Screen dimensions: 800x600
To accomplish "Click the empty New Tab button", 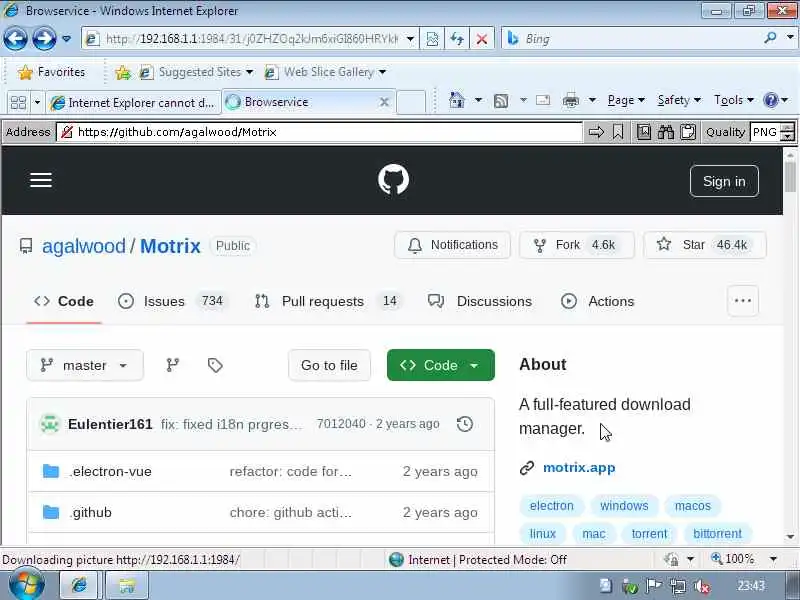I will click(x=411, y=102).
